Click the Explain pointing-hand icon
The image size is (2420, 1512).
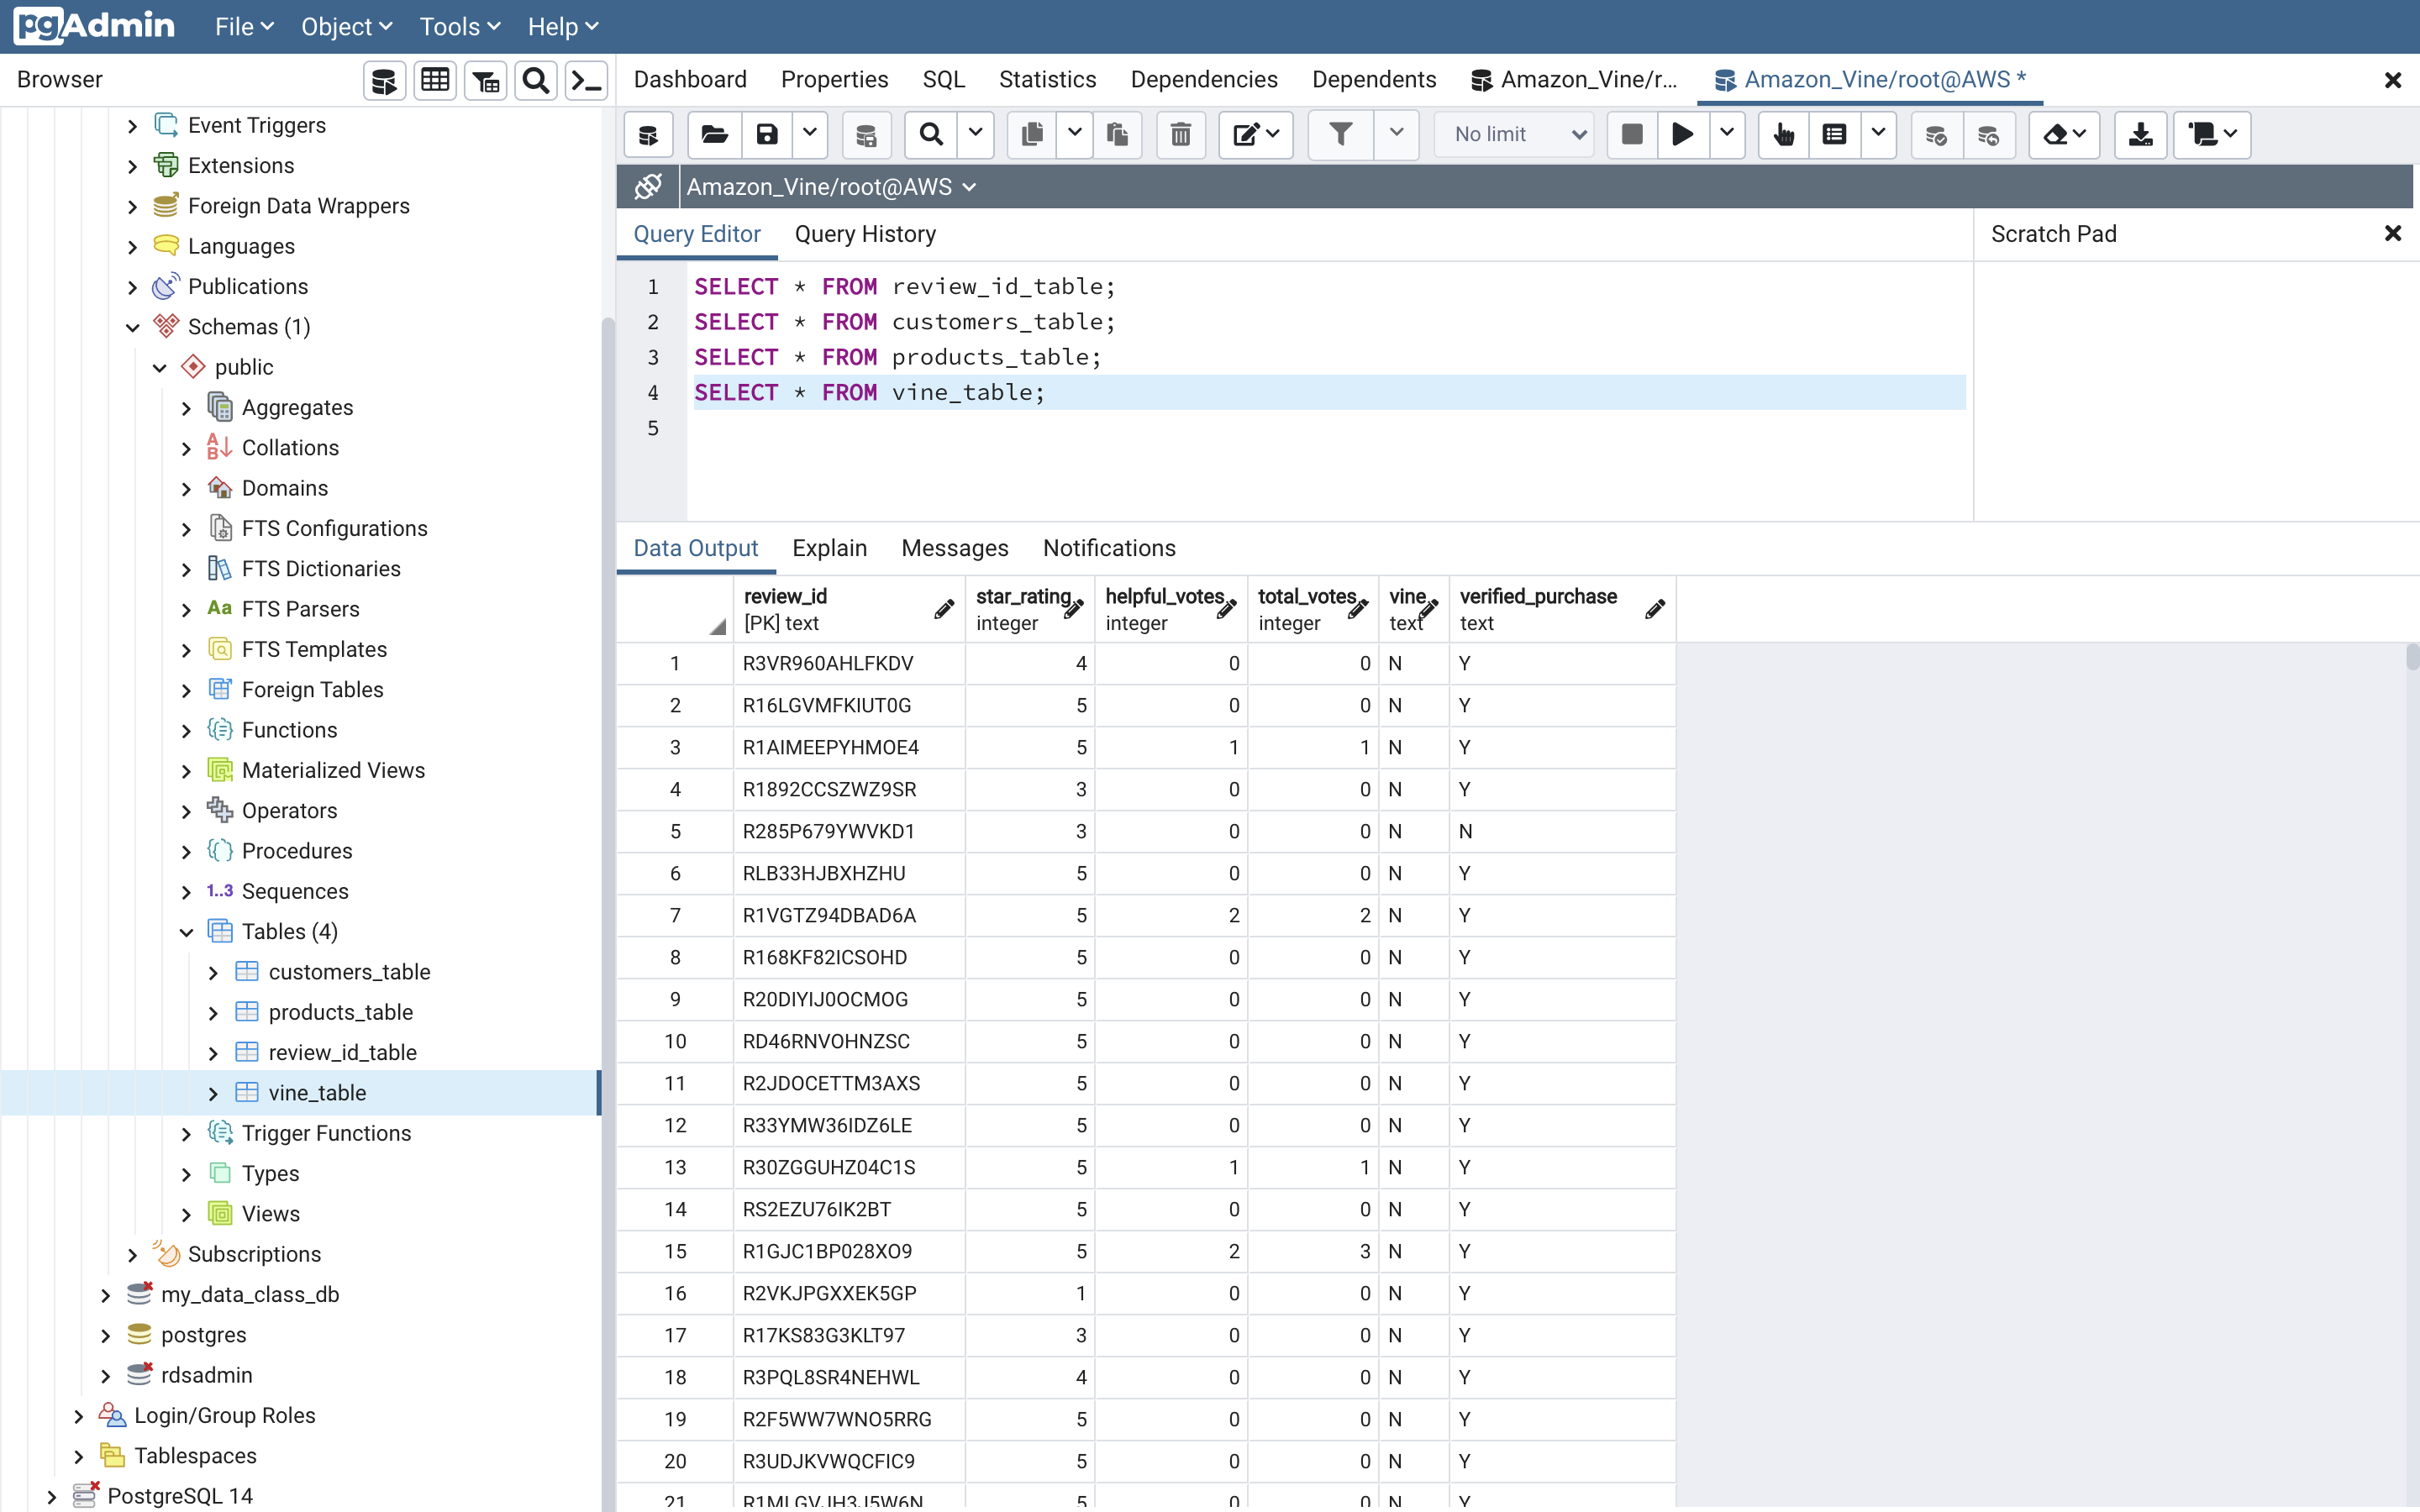(1783, 134)
